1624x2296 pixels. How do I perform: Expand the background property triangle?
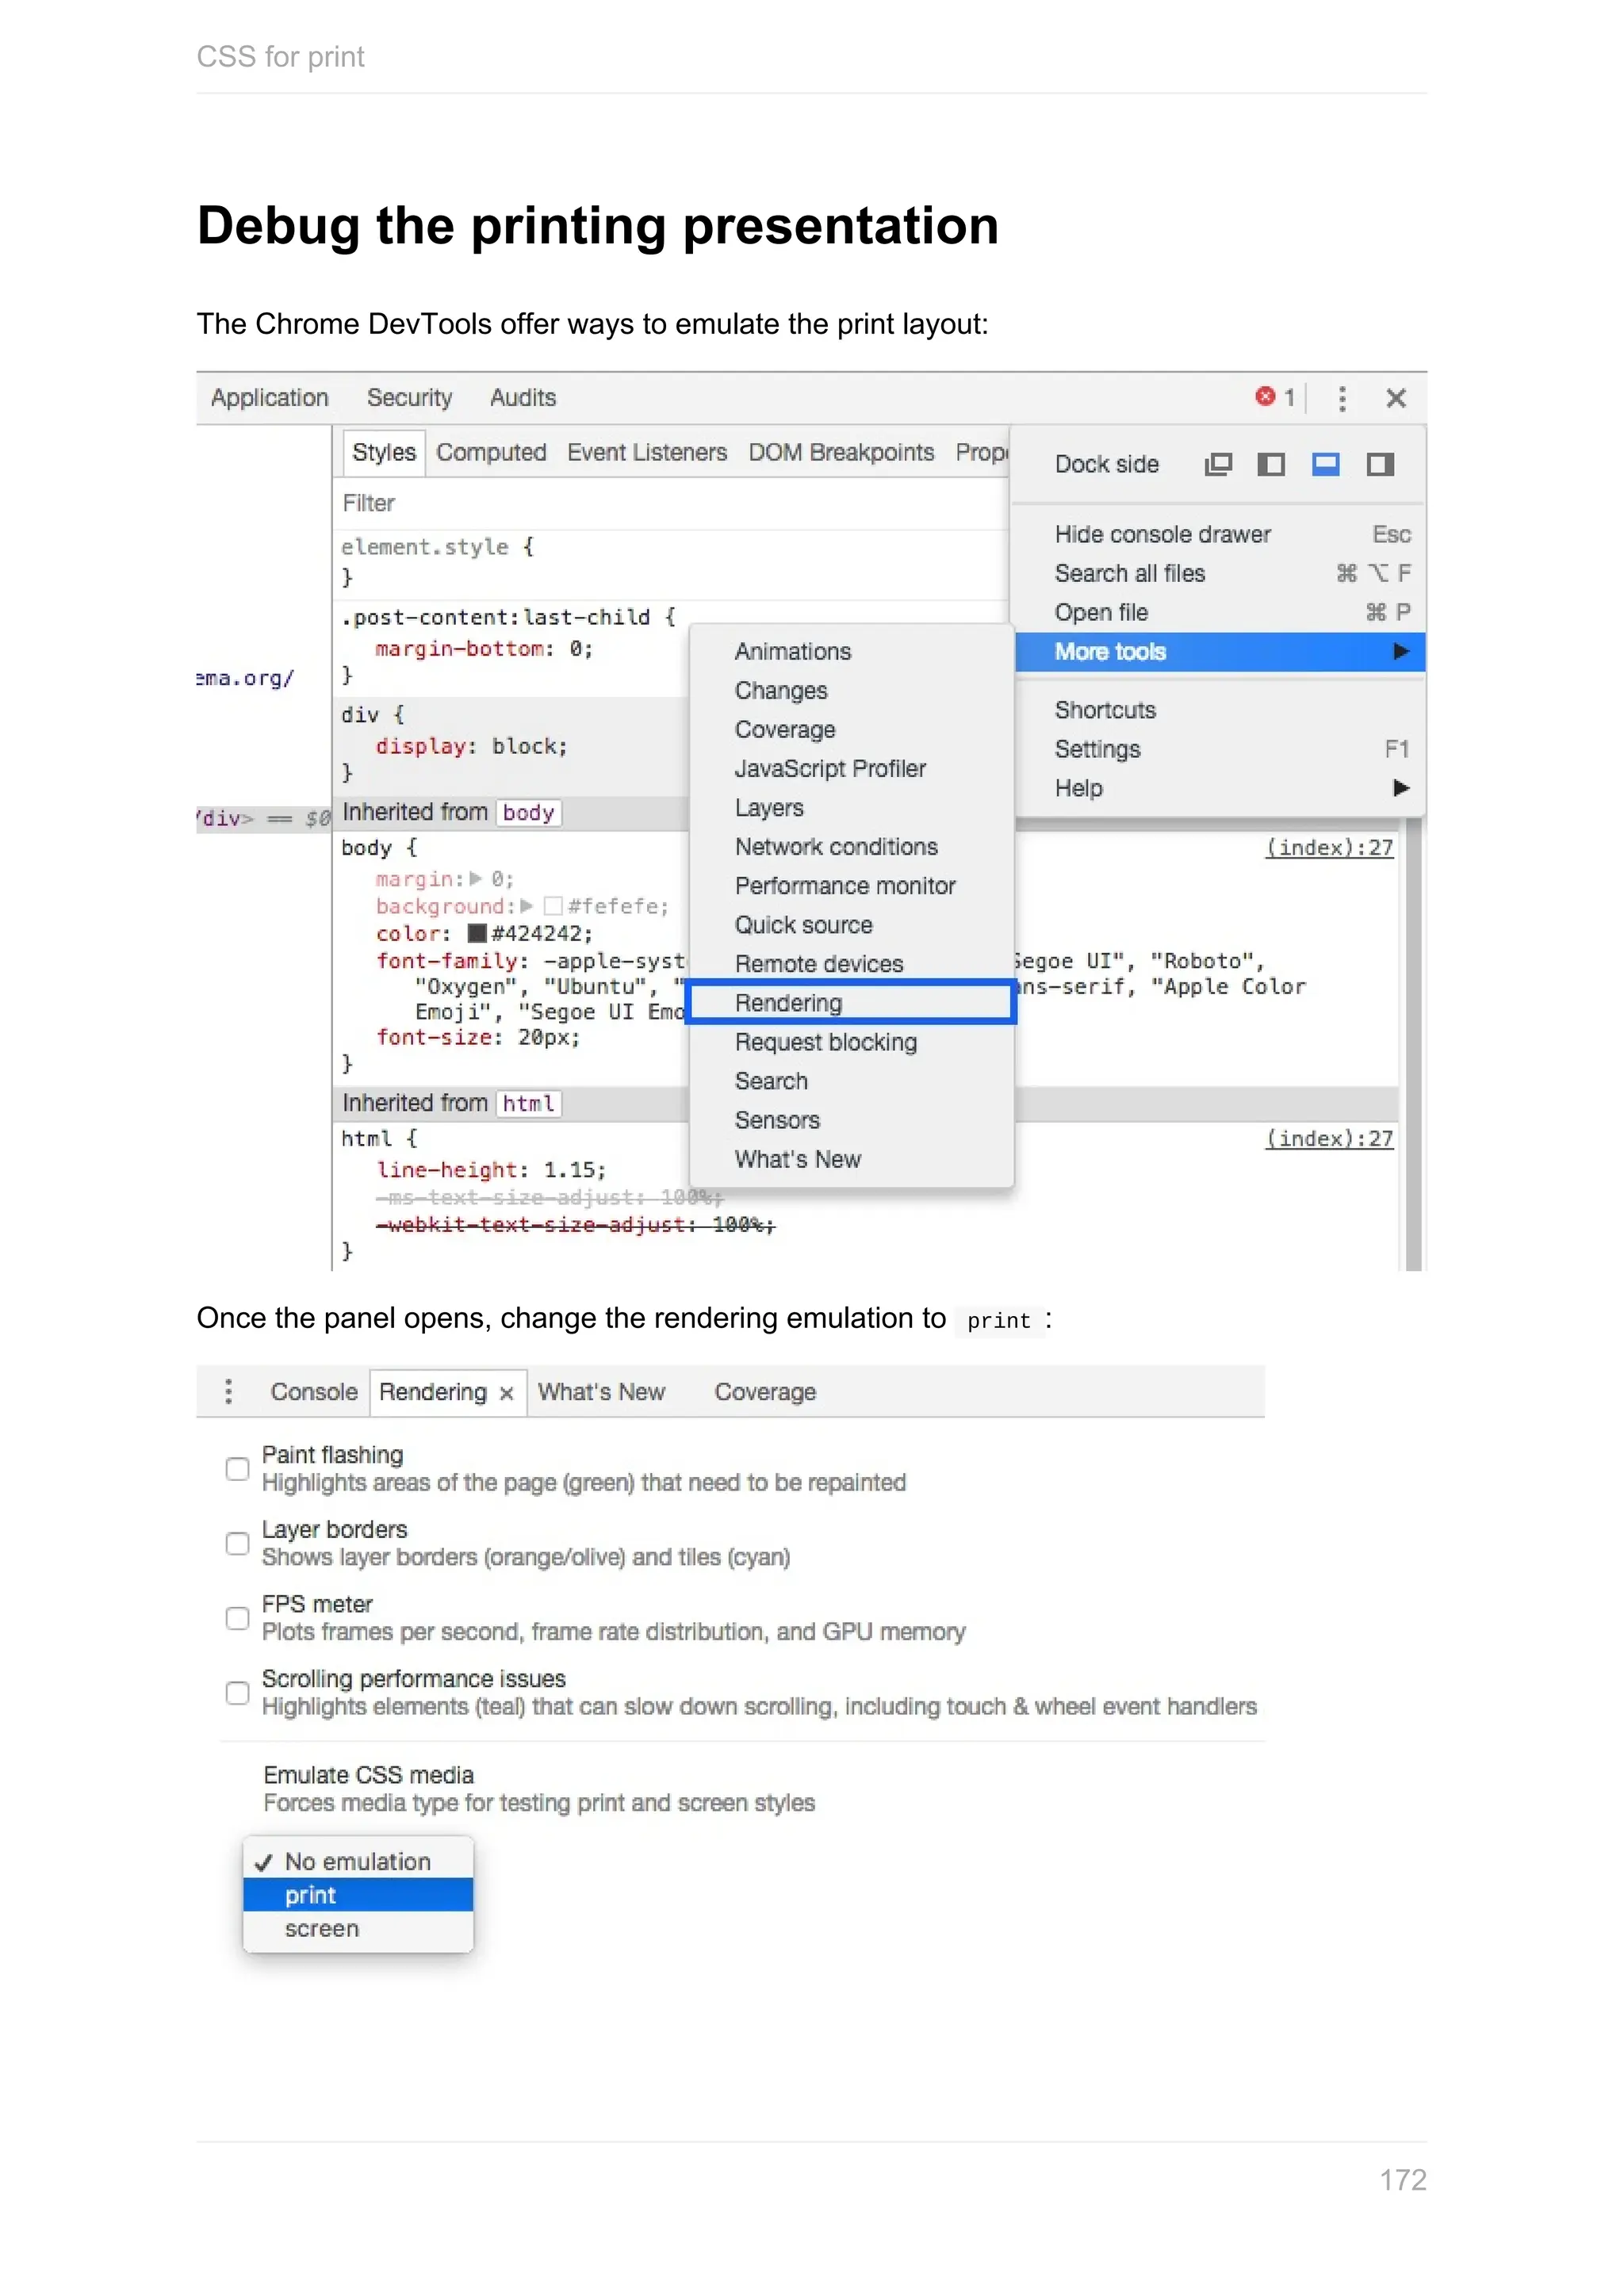[527, 906]
